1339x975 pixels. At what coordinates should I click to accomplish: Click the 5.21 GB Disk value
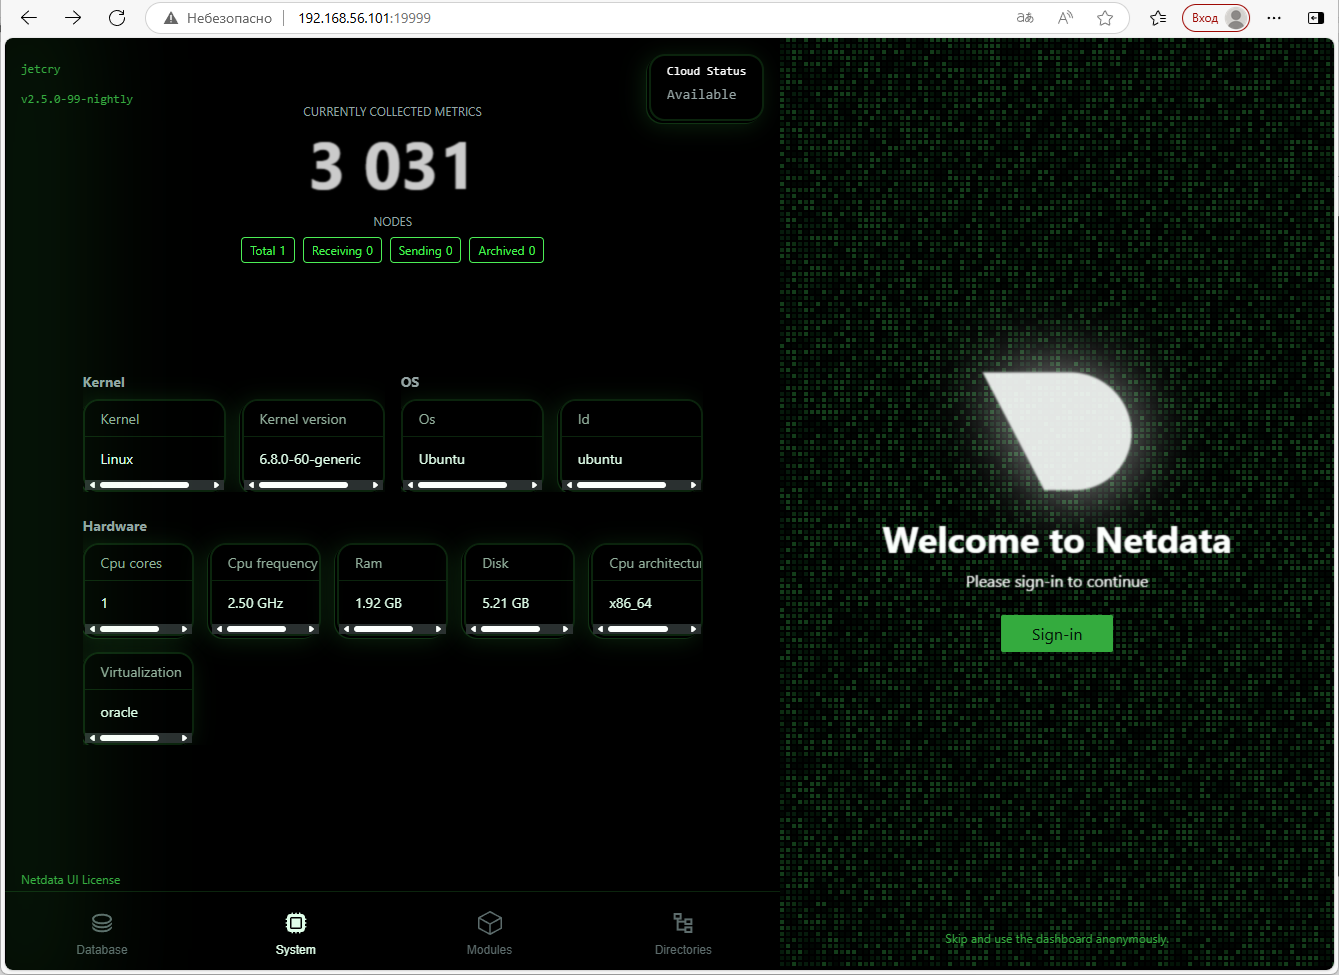506,603
